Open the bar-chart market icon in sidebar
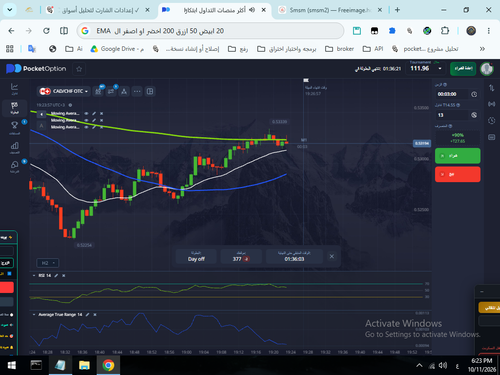 [14, 147]
